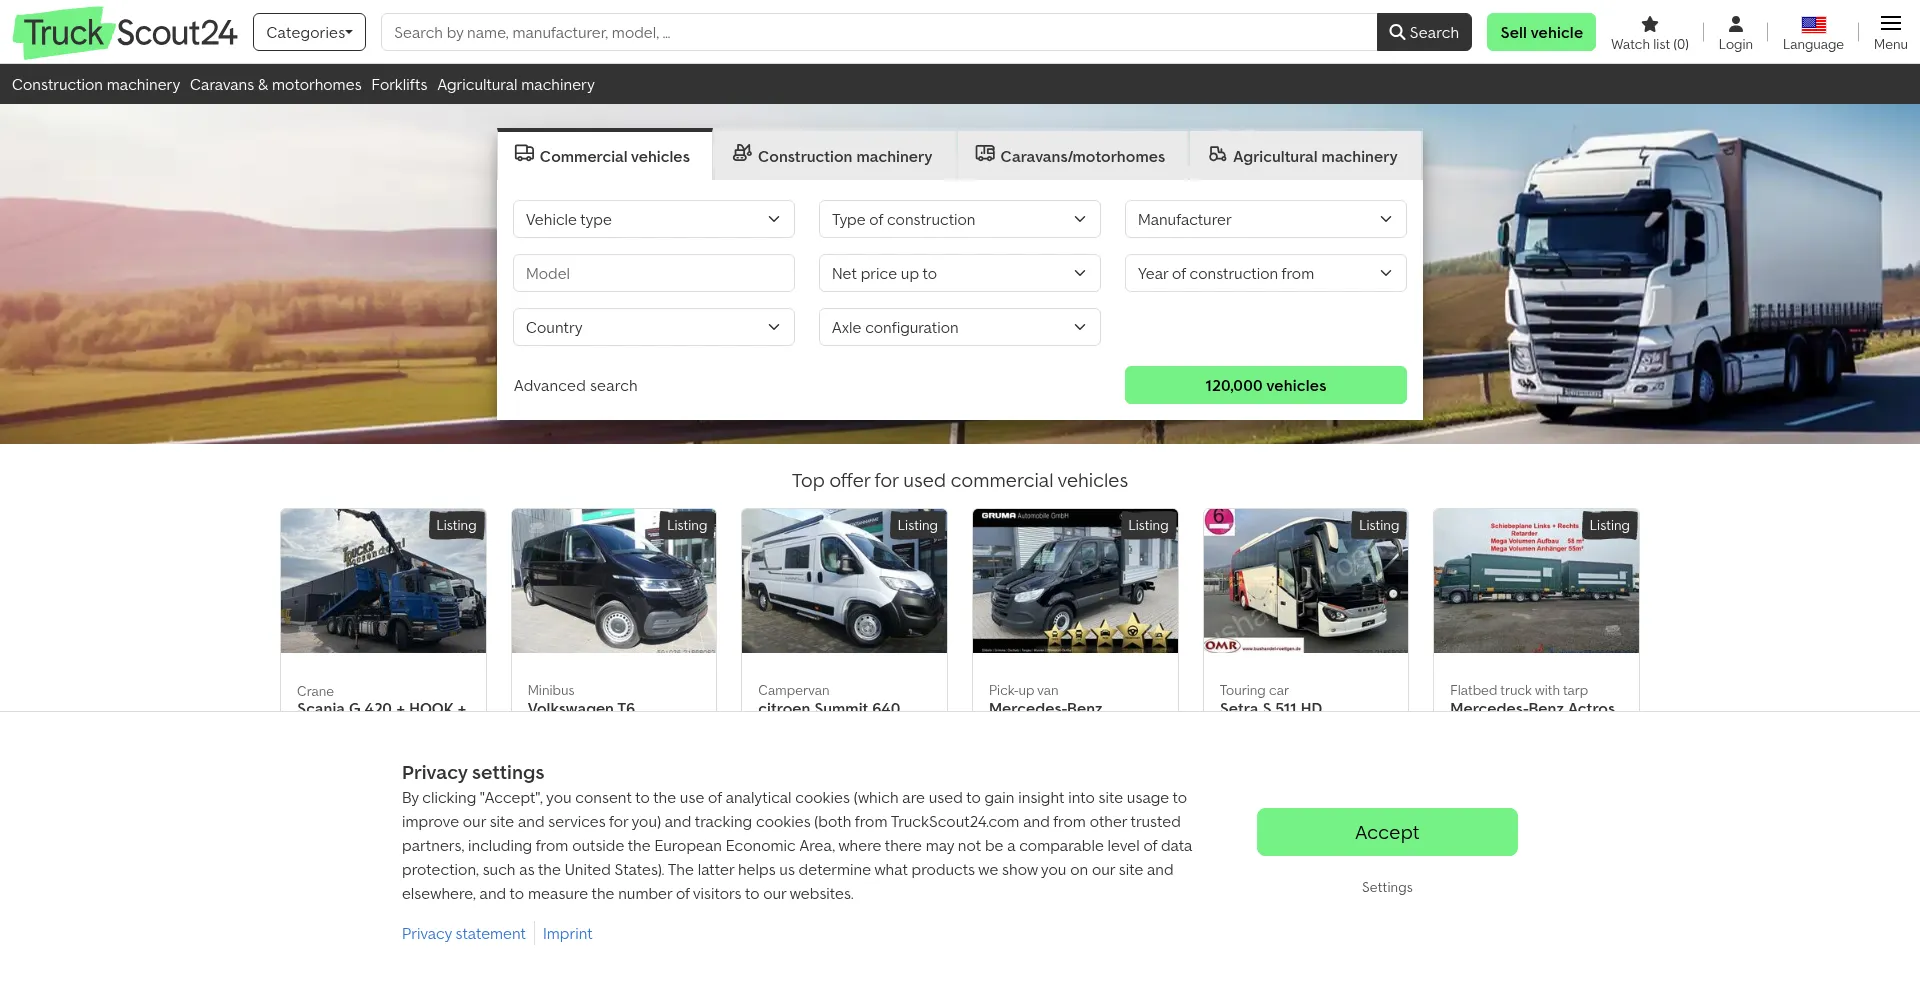Open the Type of construction dropdown
Viewport: 1920px width, 993px height.
coord(960,219)
